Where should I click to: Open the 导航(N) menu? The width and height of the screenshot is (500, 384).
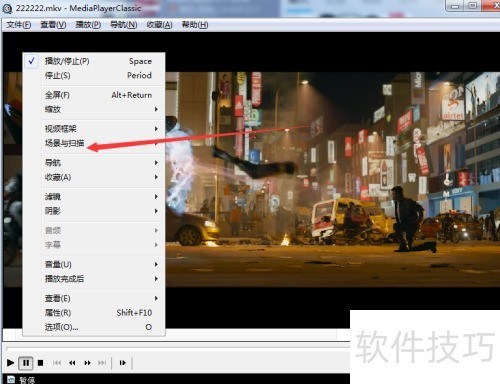[124, 25]
